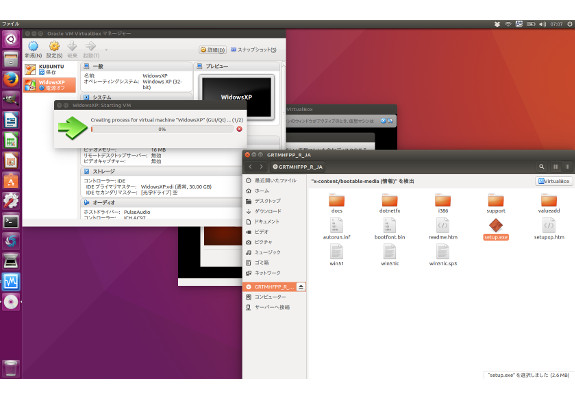Viewport: 575px width, 400px height.
Task: Open ホーム Home in the file manager sidebar
Action: (x=274, y=191)
